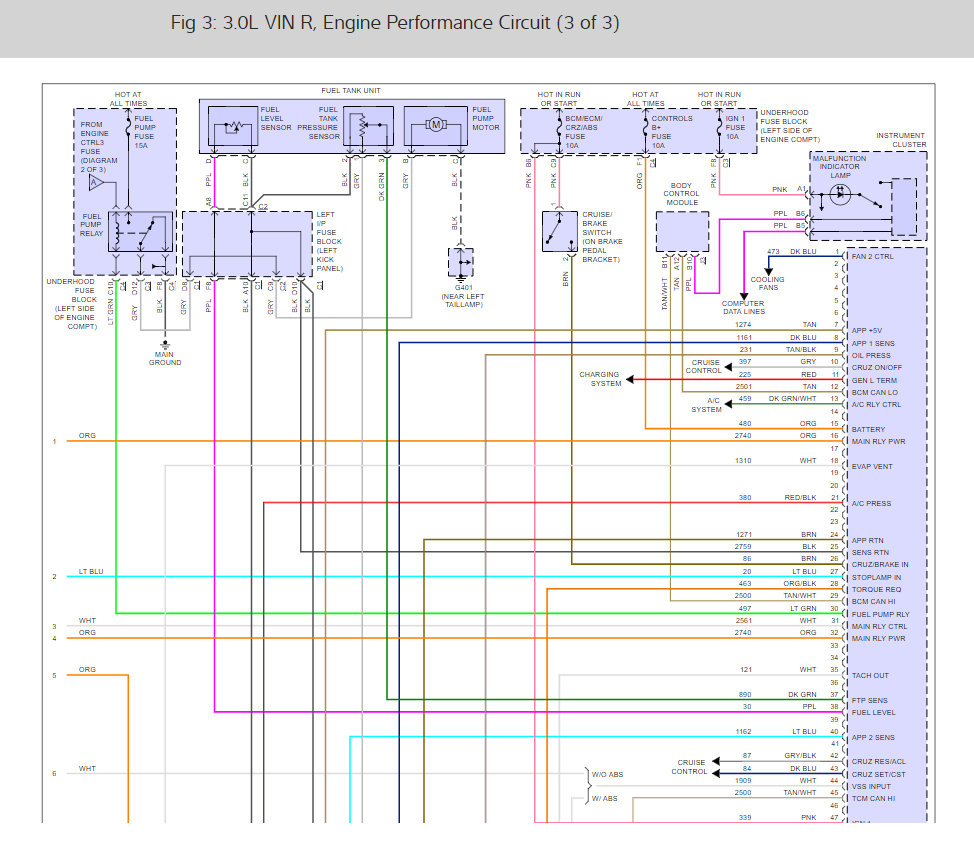The image size is (974, 846).
Task: Click the fuel level sensor resistor symbol
Action: (x=234, y=127)
